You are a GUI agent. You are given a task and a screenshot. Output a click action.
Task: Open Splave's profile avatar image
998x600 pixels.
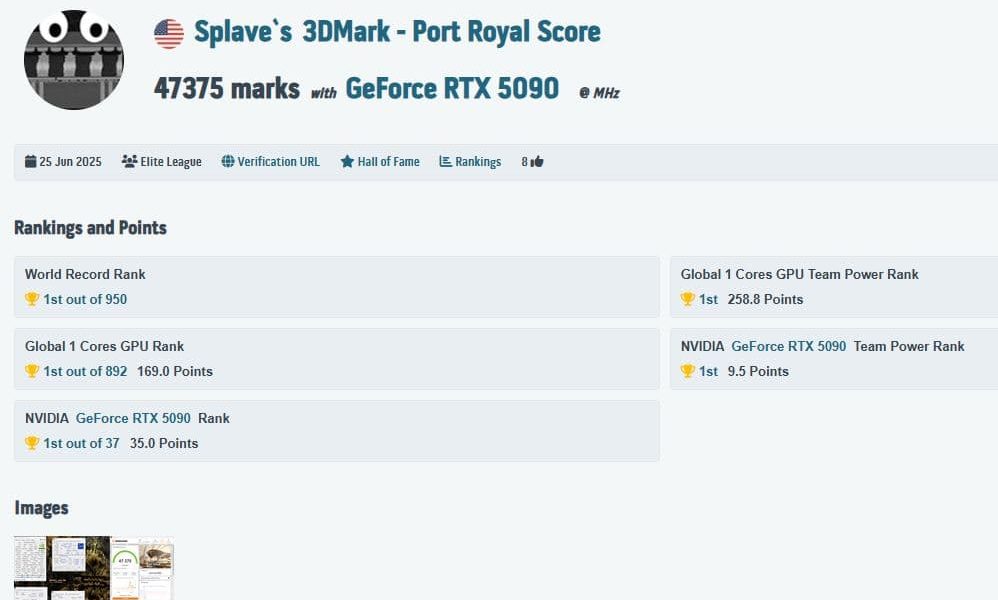74,59
